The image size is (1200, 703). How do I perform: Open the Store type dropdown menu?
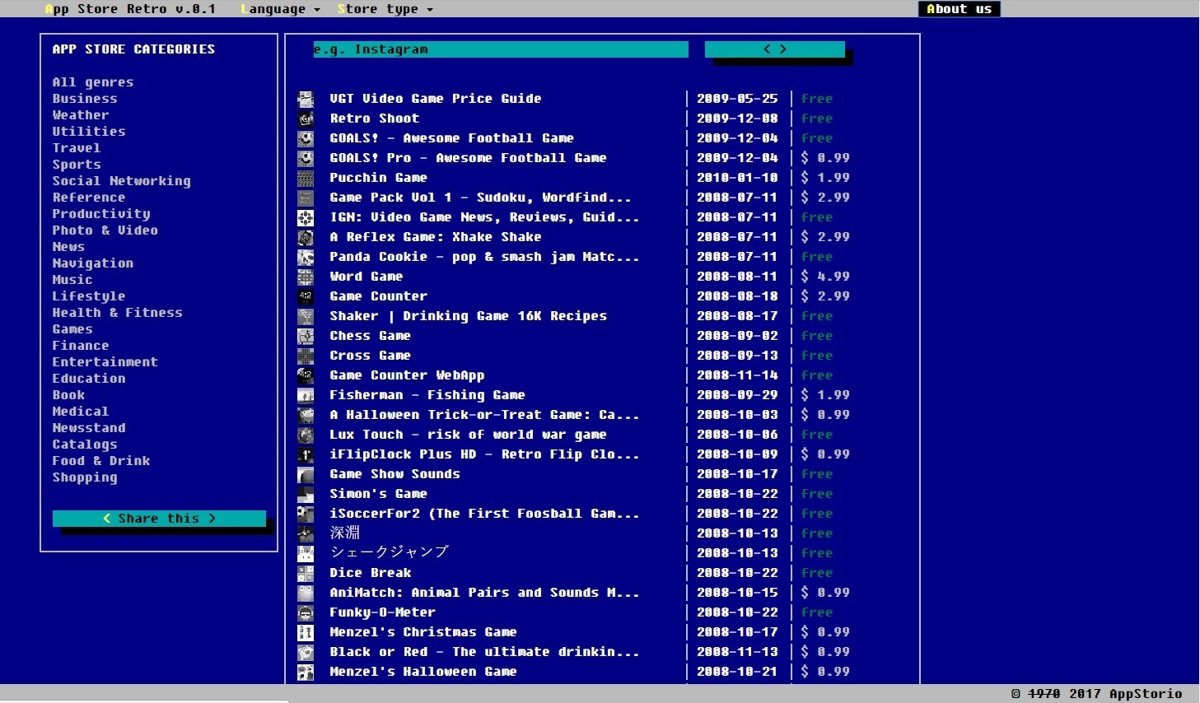click(x=385, y=9)
